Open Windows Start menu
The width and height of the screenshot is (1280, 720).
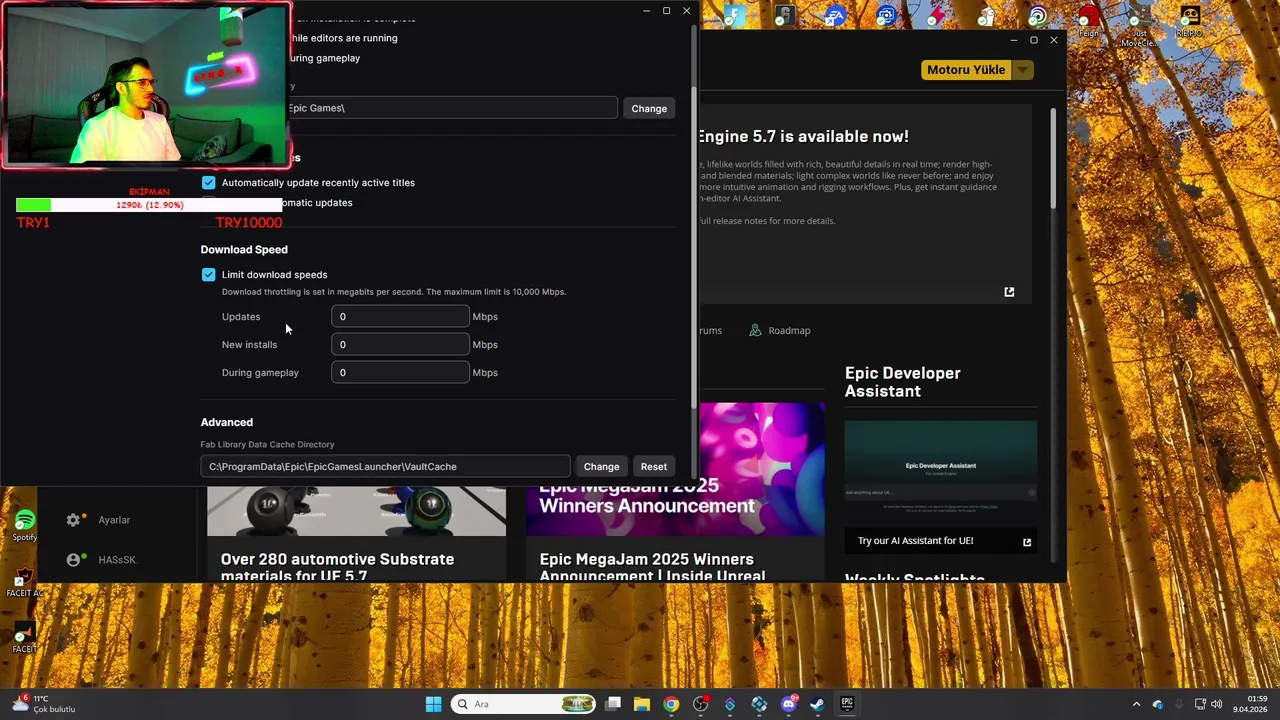433,704
